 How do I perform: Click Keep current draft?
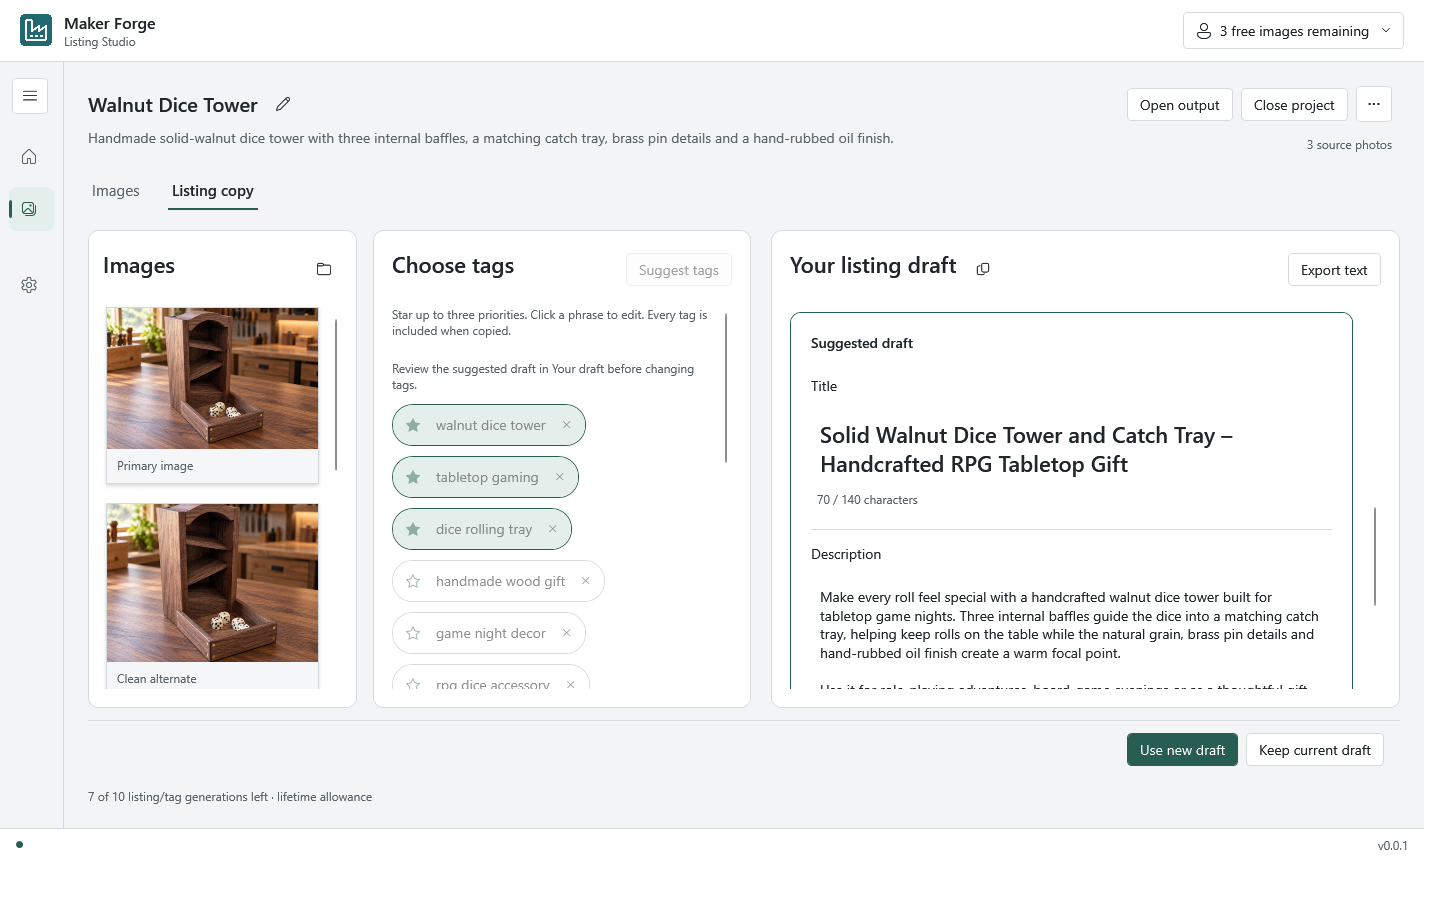(1315, 750)
